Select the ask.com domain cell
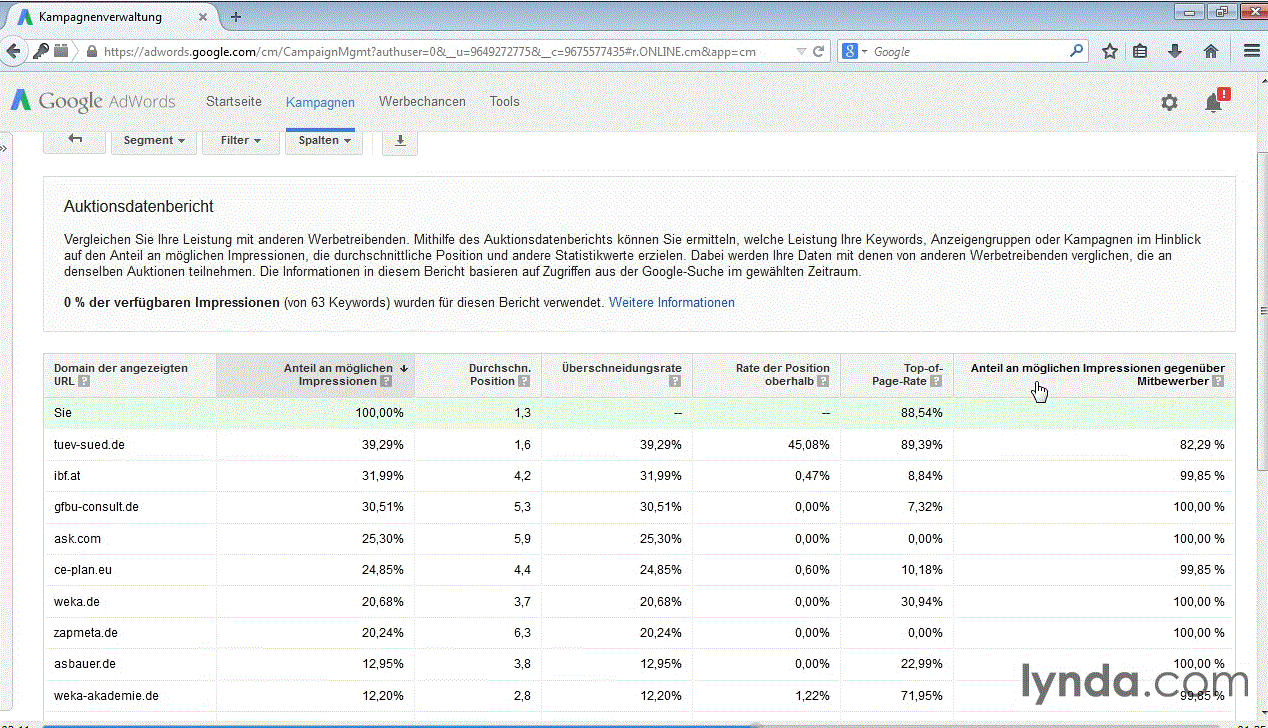 [77, 539]
